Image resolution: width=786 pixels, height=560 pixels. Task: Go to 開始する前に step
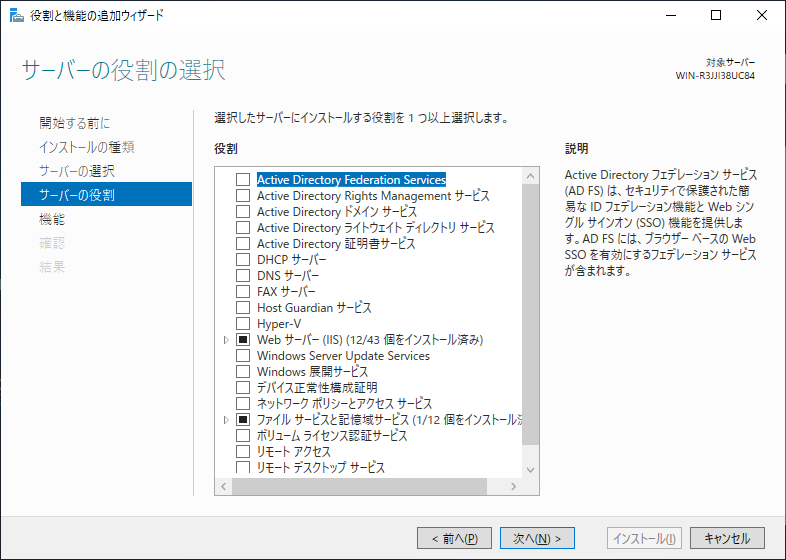tap(75, 123)
